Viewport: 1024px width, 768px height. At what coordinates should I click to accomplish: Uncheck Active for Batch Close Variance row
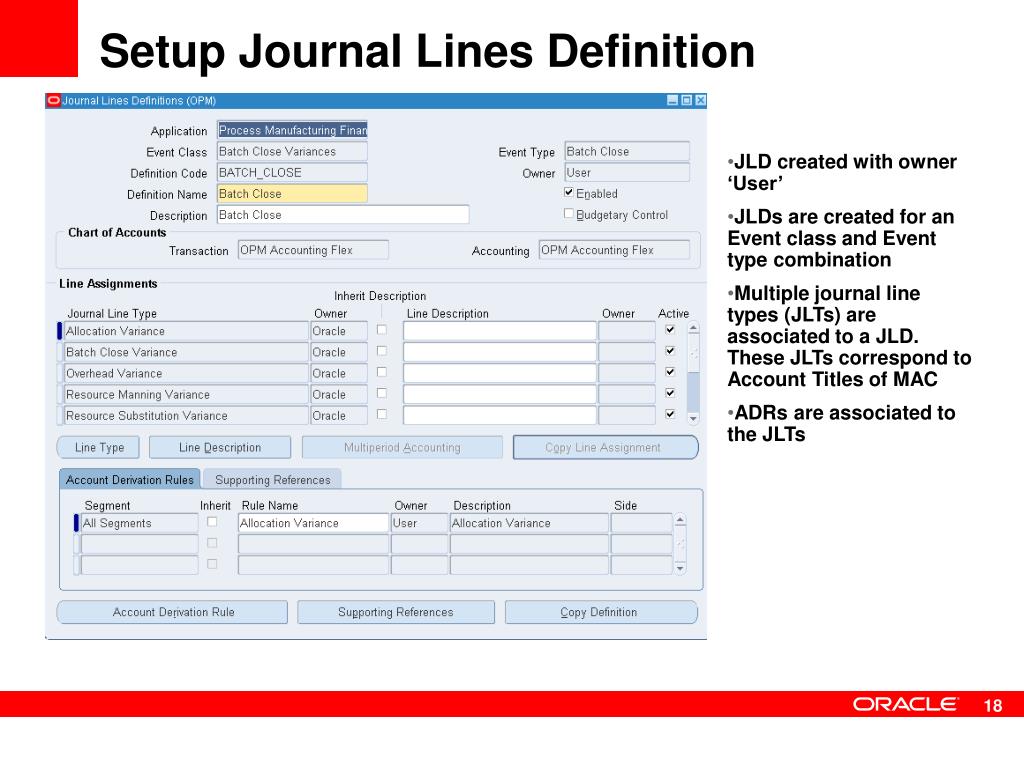pyautogui.click(x=670, y=351)
